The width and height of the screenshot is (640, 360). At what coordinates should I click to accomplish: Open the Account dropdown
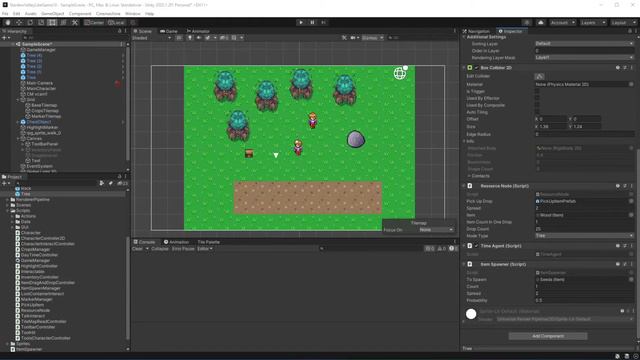tap(562, 22)
